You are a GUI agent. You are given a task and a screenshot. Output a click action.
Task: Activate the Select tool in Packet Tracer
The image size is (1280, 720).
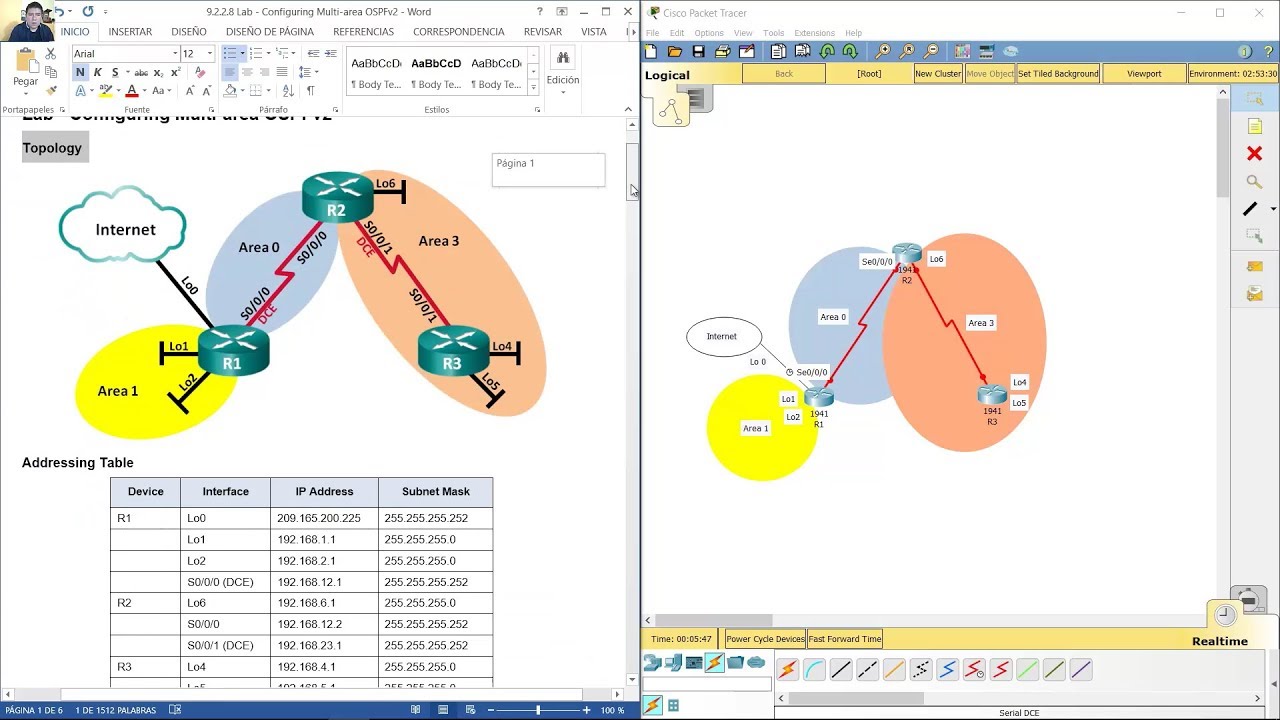[1254, 98]
